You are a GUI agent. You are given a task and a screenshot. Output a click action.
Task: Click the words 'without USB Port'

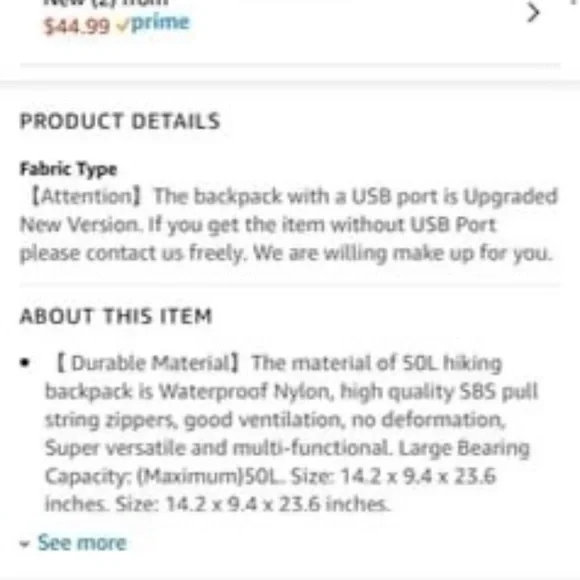pos(413,225)
